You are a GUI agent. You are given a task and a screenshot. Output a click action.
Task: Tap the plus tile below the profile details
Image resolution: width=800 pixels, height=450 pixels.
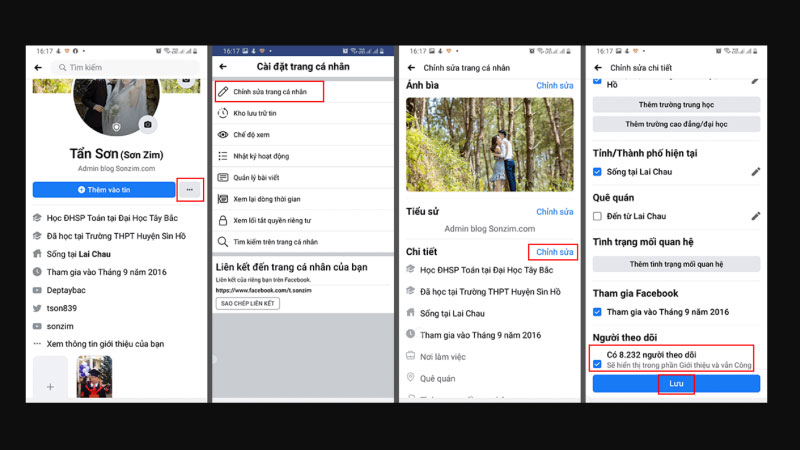coord(50,385)
